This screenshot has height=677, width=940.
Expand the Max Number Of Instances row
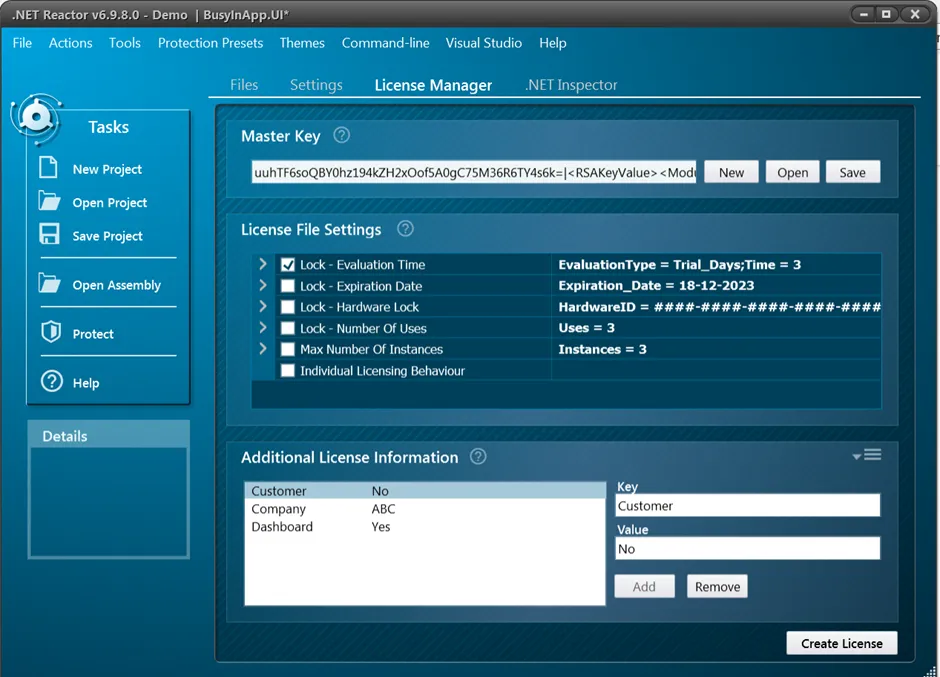click(263, 348)
